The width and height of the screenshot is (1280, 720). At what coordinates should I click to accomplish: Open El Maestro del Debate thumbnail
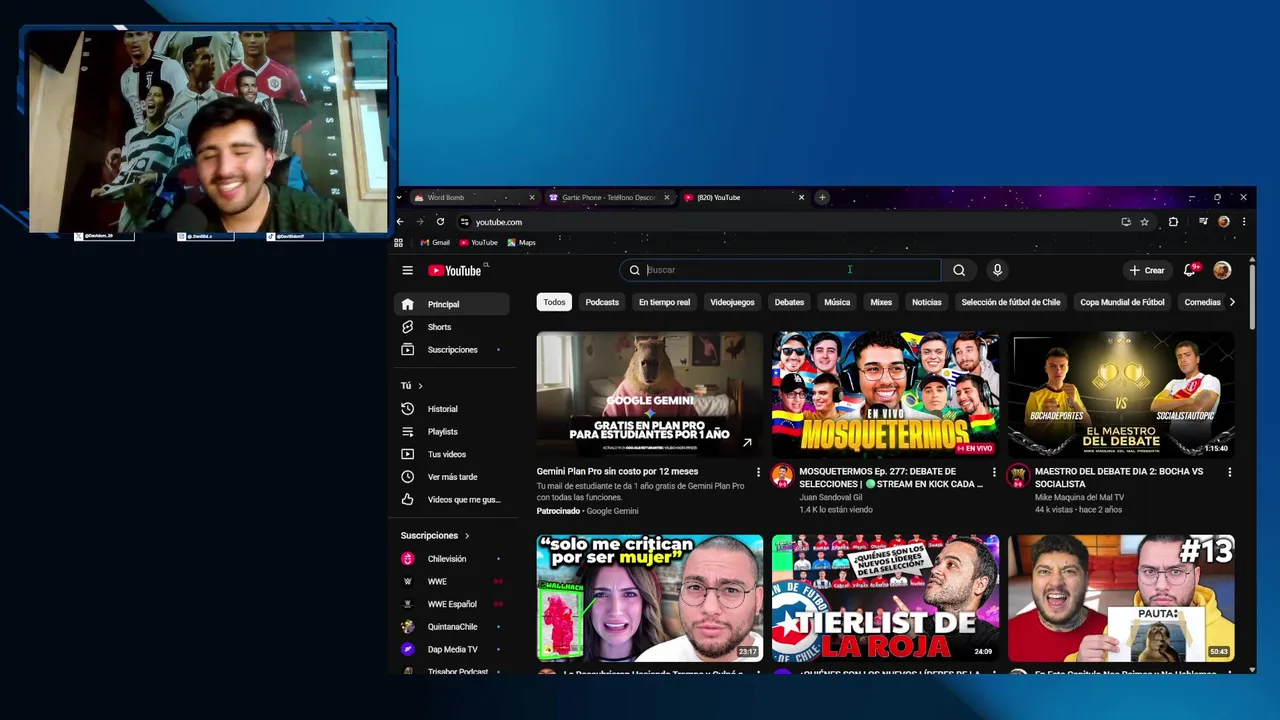coord(1121,394)
